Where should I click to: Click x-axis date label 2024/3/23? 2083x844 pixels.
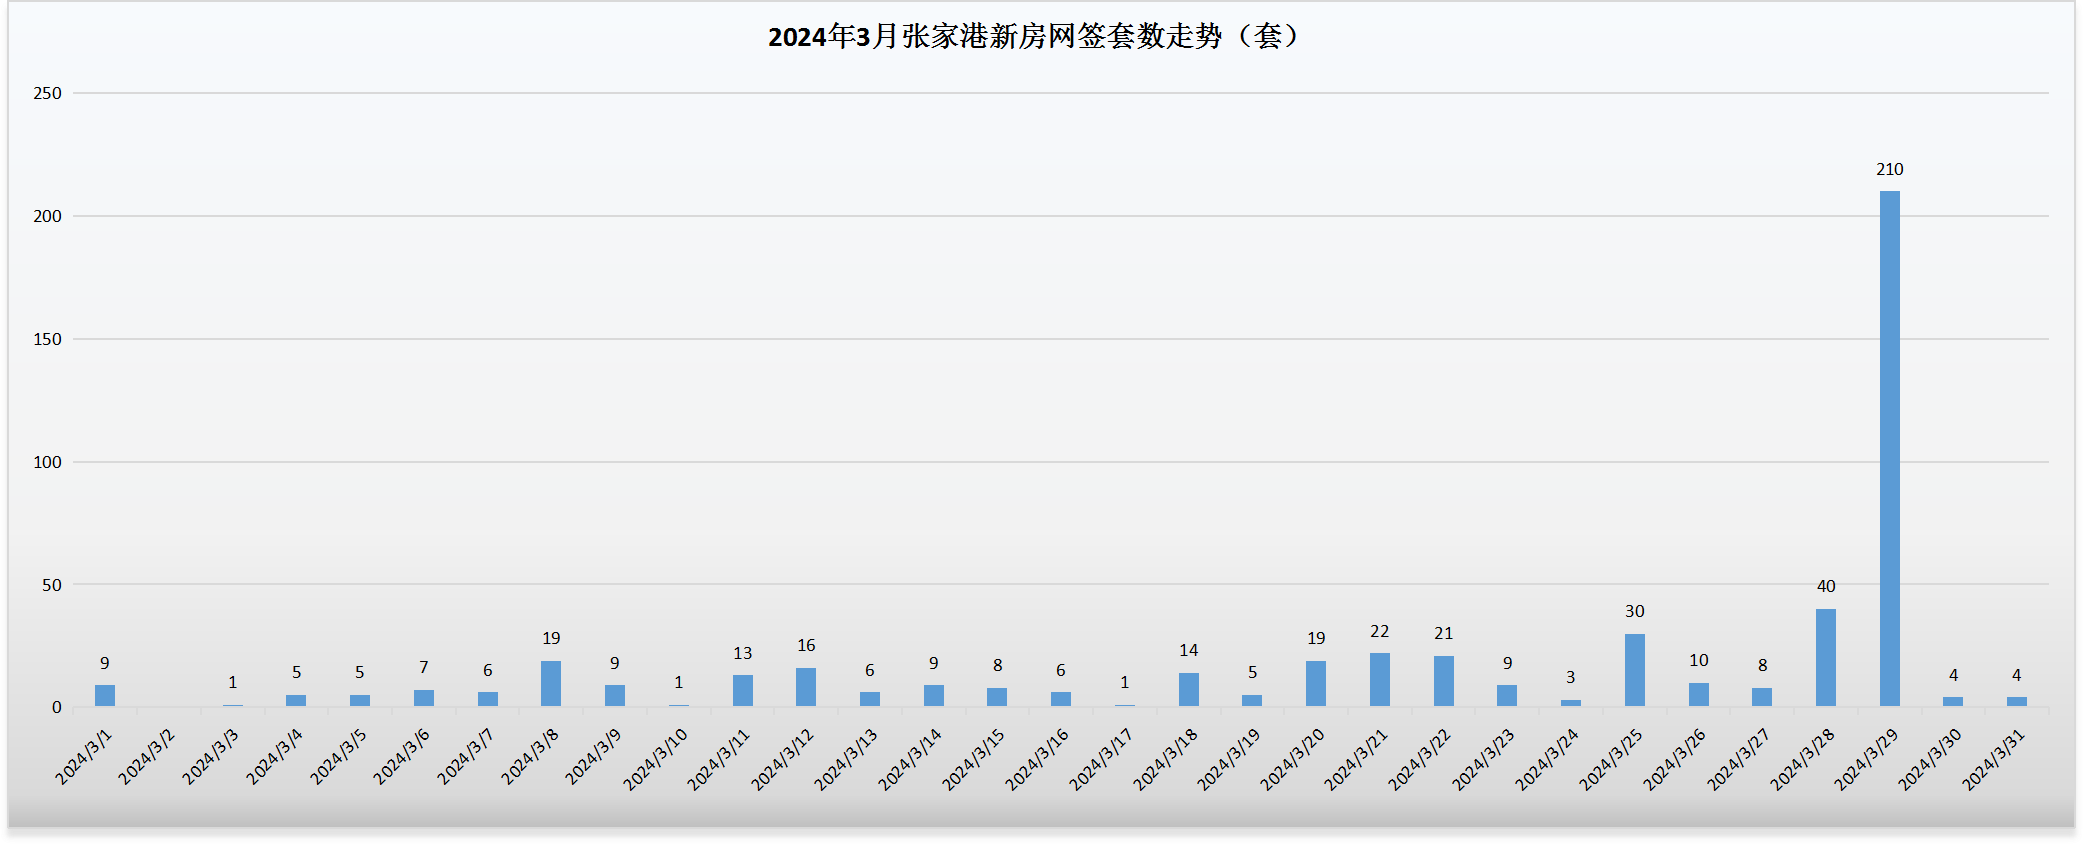(1484, 759)
